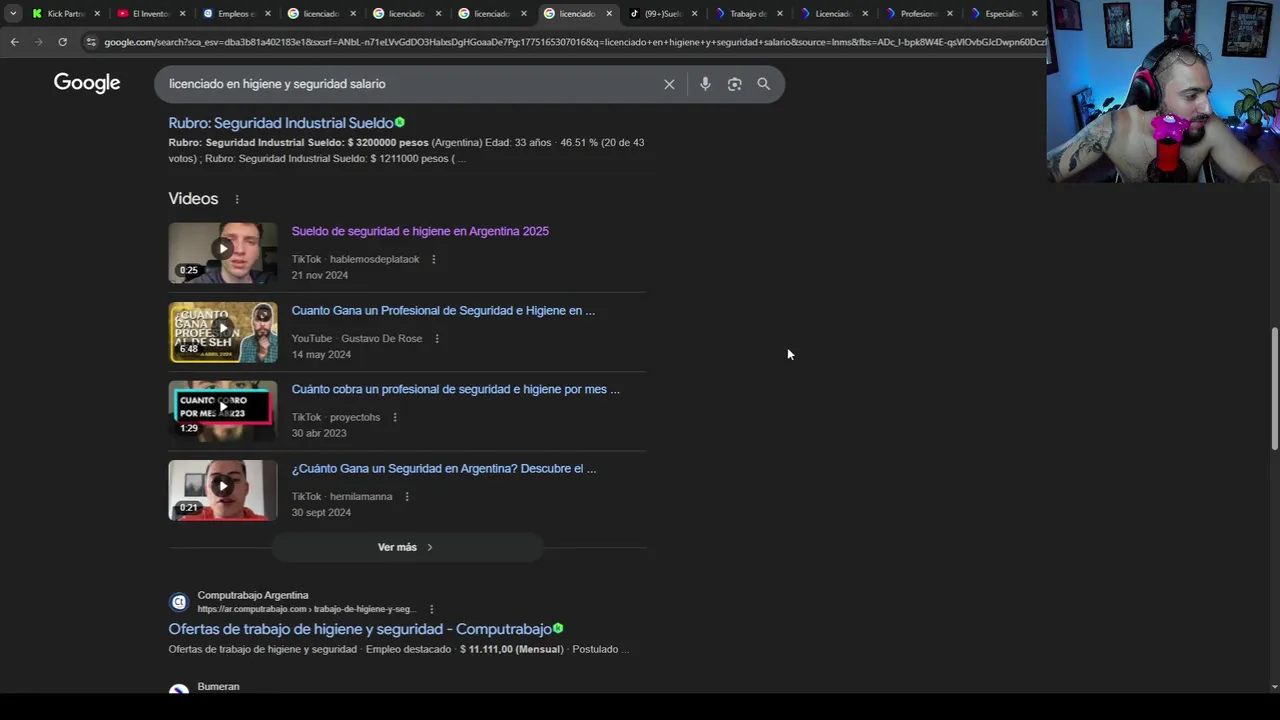Click 'TikTok · hernilamanna' source text
The width and height of the screenshot is (1280, 720).
coord(342,496)
